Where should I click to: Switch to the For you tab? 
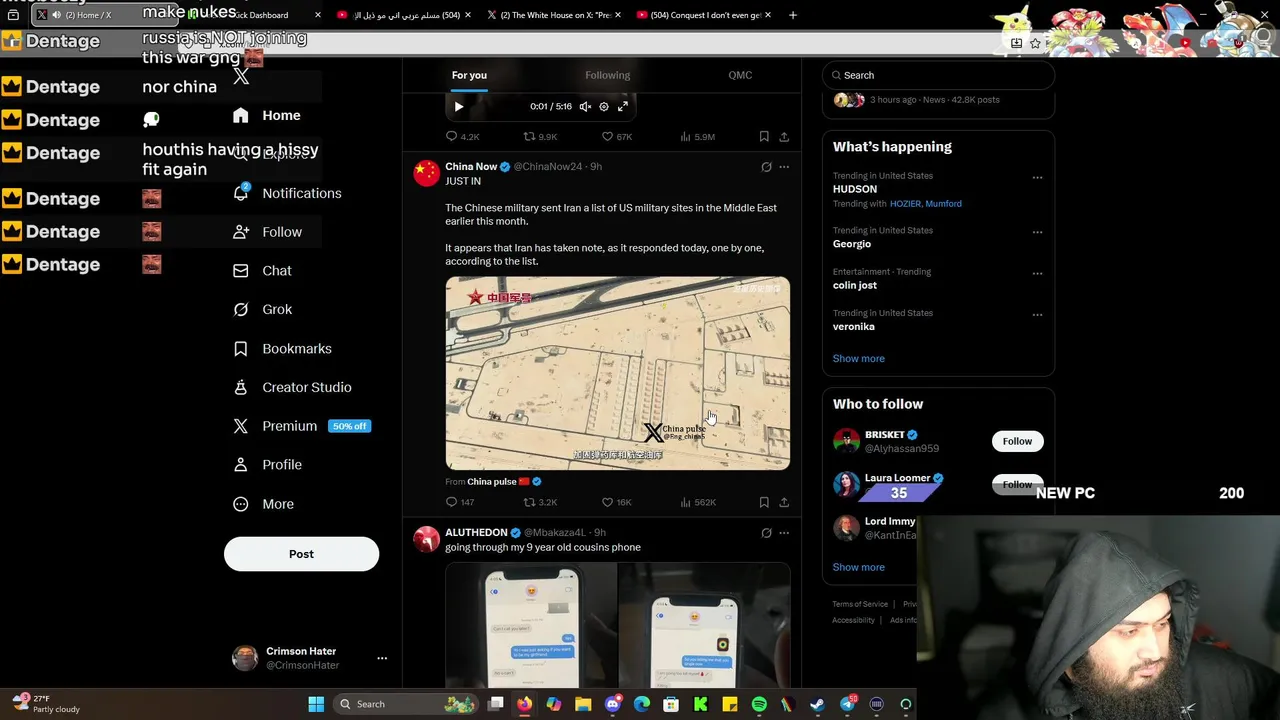pos(469,75)
